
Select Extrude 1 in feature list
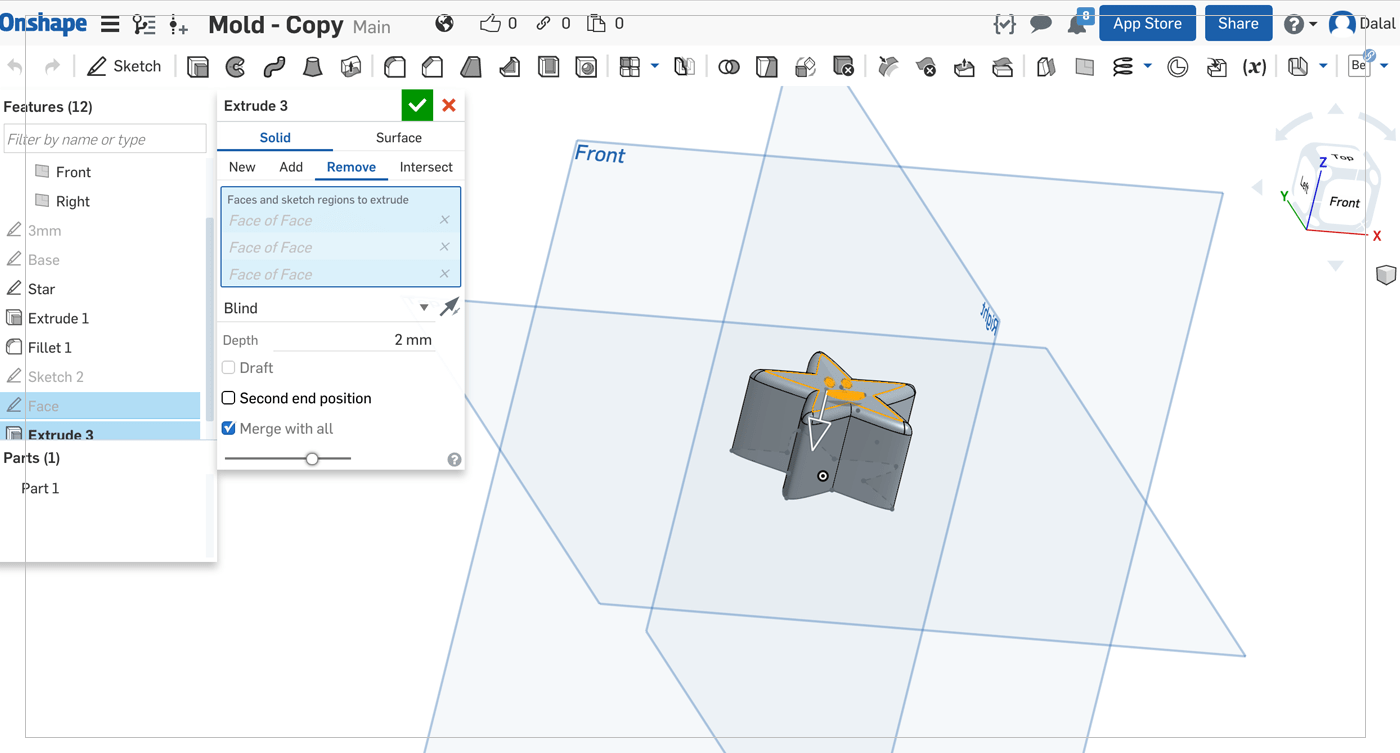pyautogui.click(x=58, y=318)
